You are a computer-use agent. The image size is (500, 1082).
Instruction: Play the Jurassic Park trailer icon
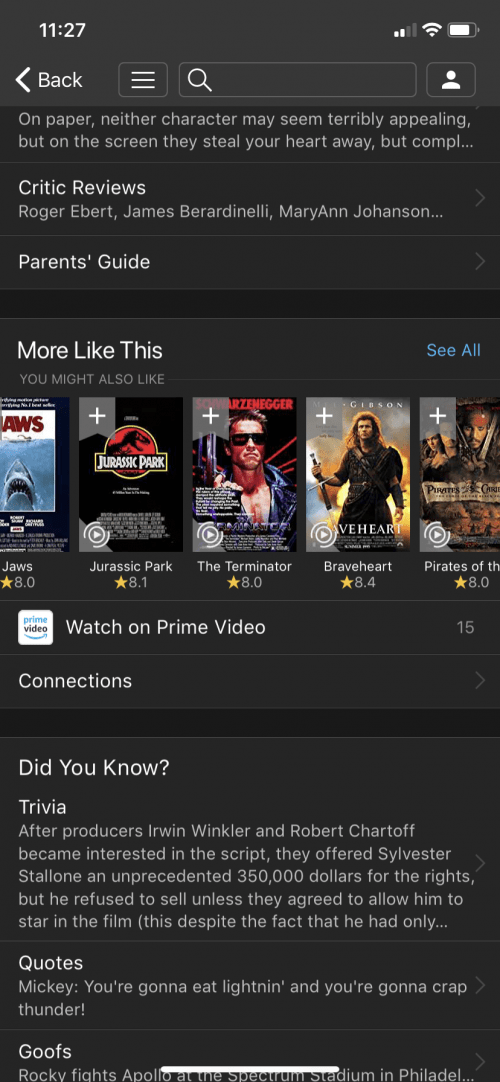click(96, 535)
